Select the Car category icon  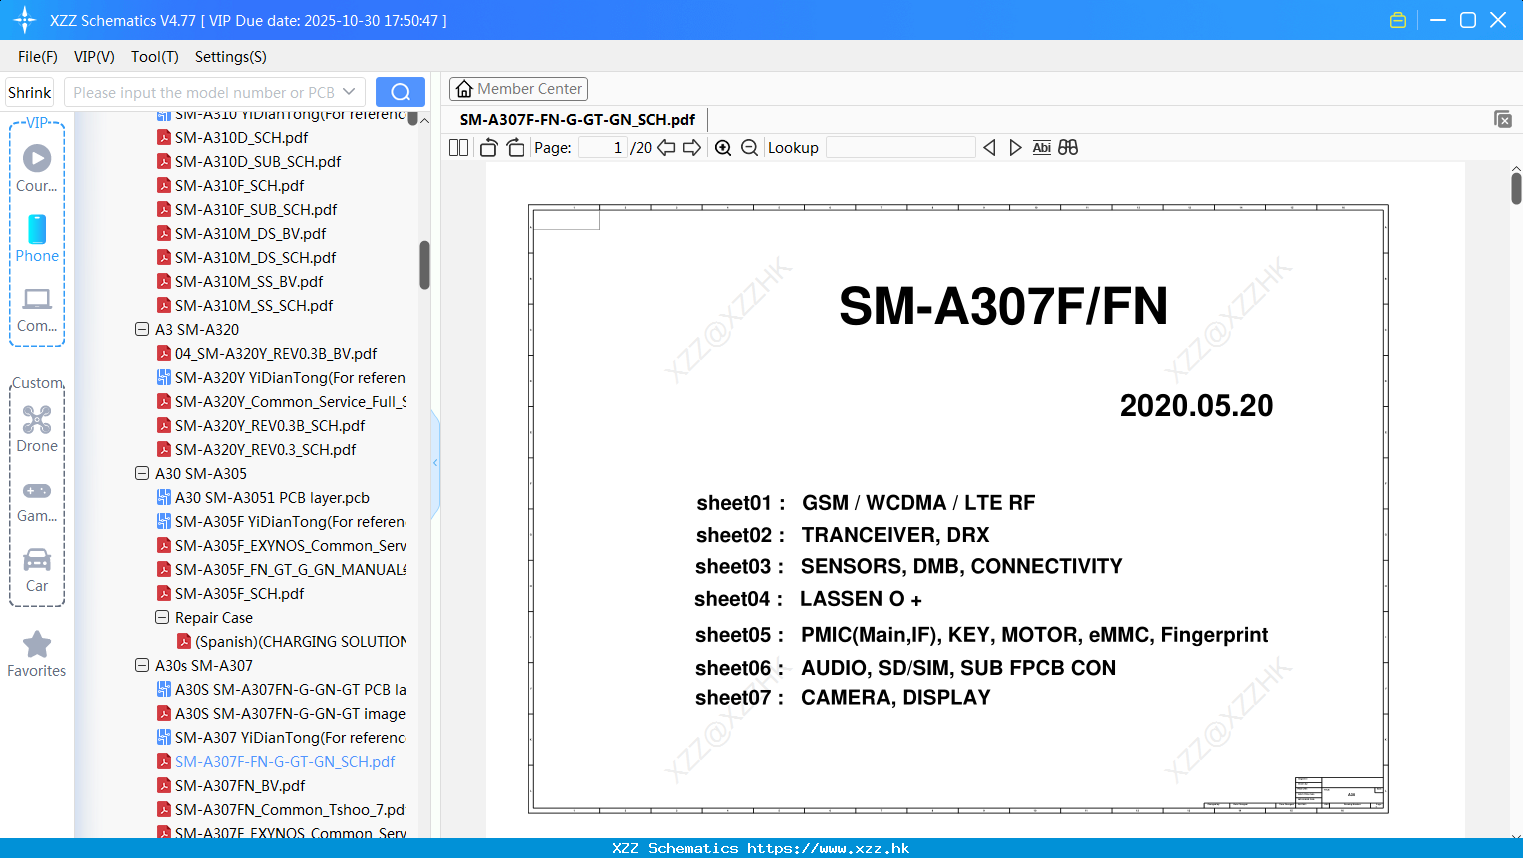[37, 570]
